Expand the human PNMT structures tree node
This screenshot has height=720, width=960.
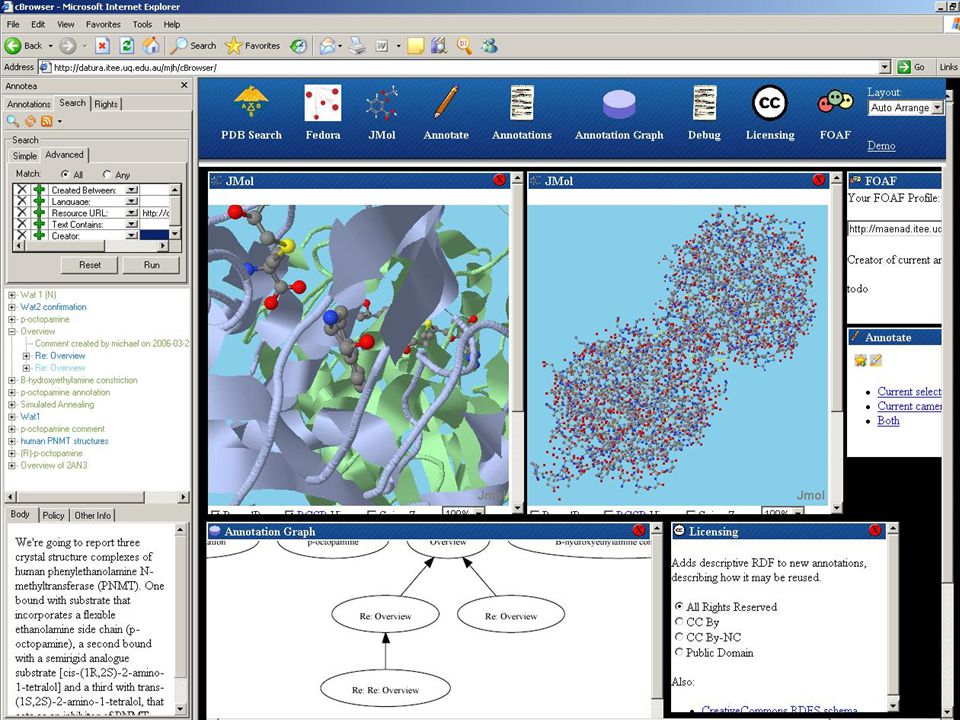12,441
